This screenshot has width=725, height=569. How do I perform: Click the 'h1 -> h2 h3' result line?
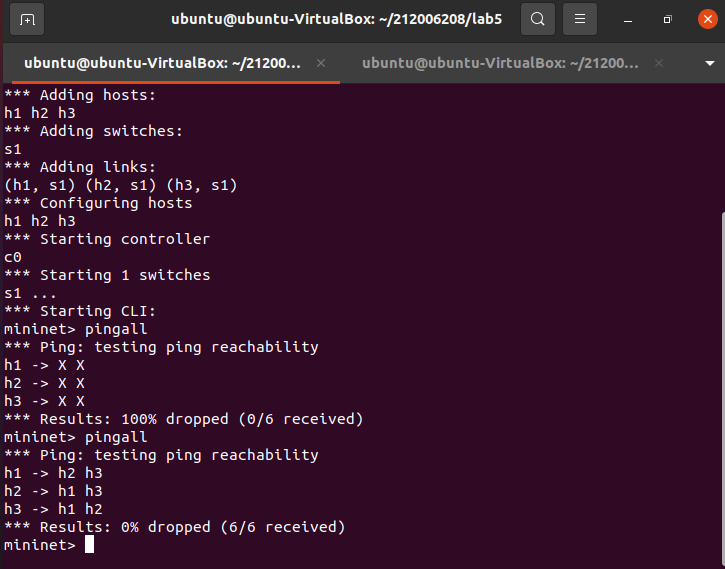tap(53, 473)
